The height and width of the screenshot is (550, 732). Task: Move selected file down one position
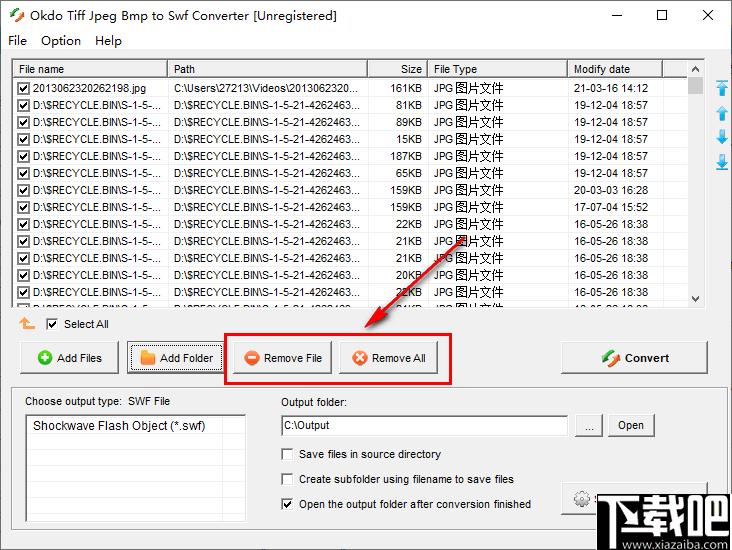click(722, 137)
